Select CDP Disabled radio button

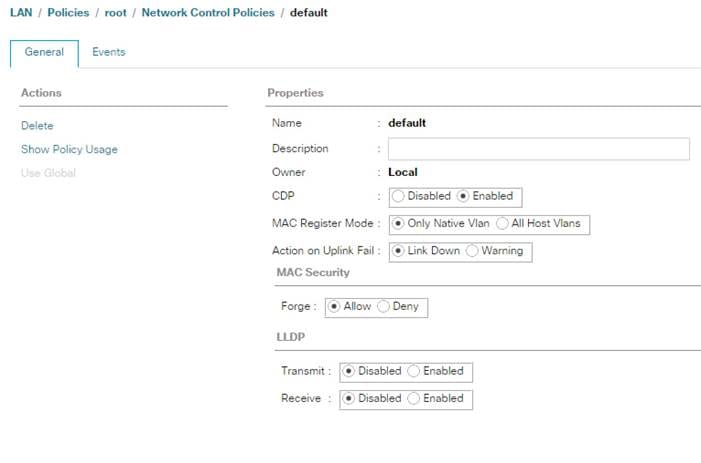(398, 196)
